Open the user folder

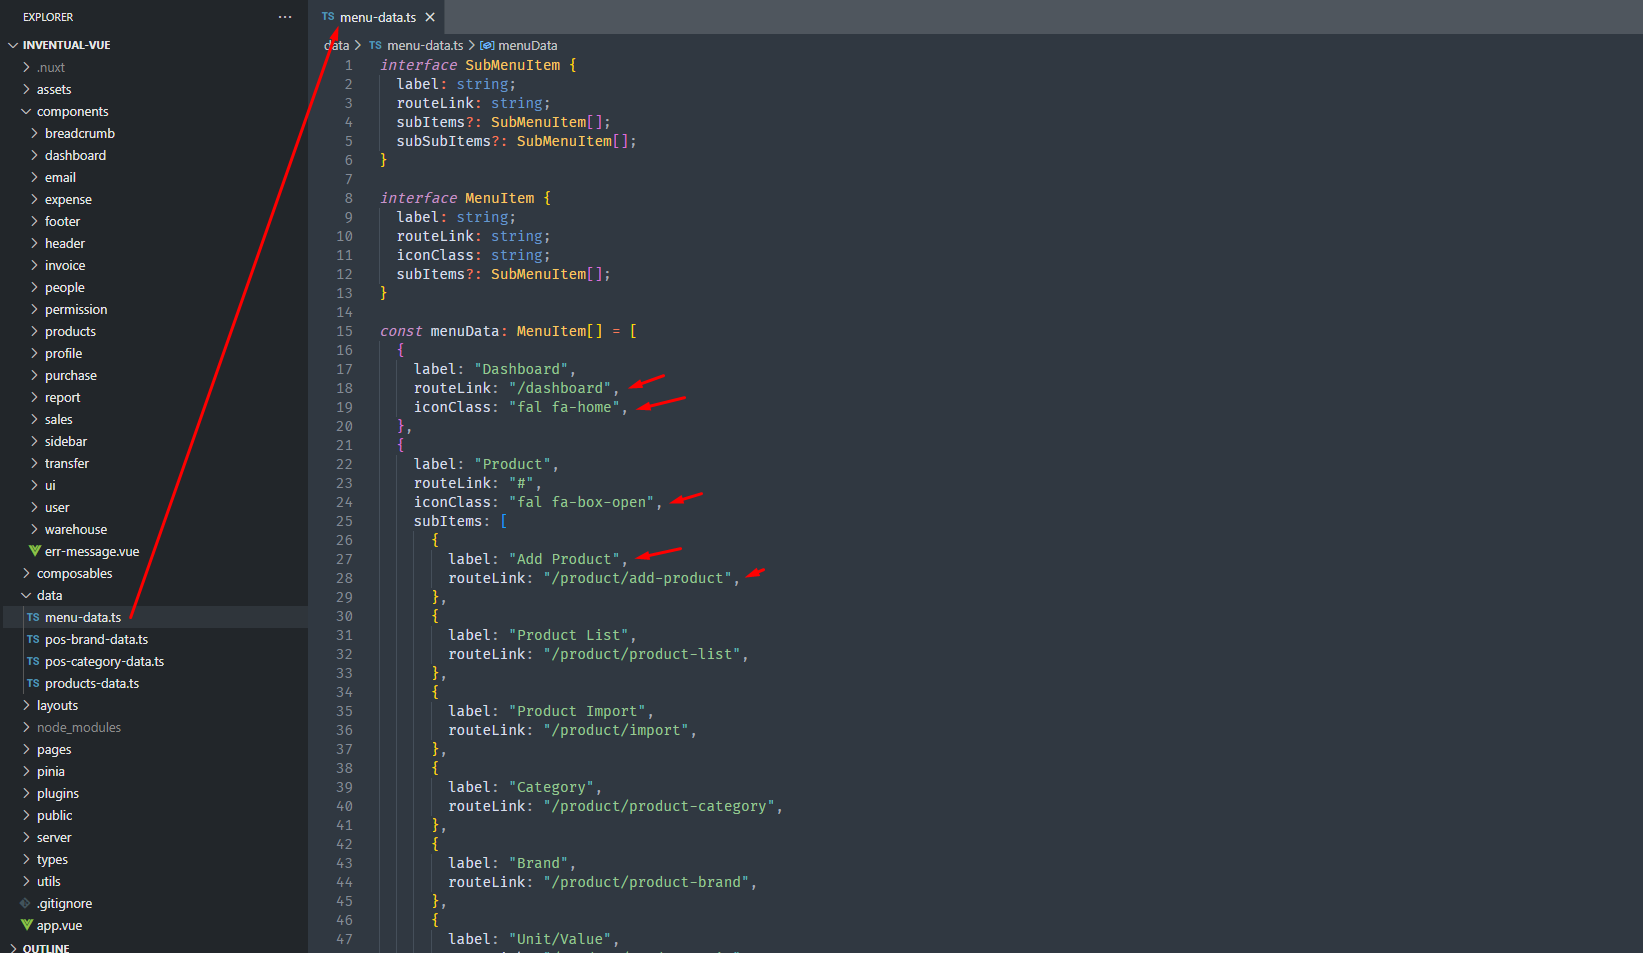coord(57,507)
